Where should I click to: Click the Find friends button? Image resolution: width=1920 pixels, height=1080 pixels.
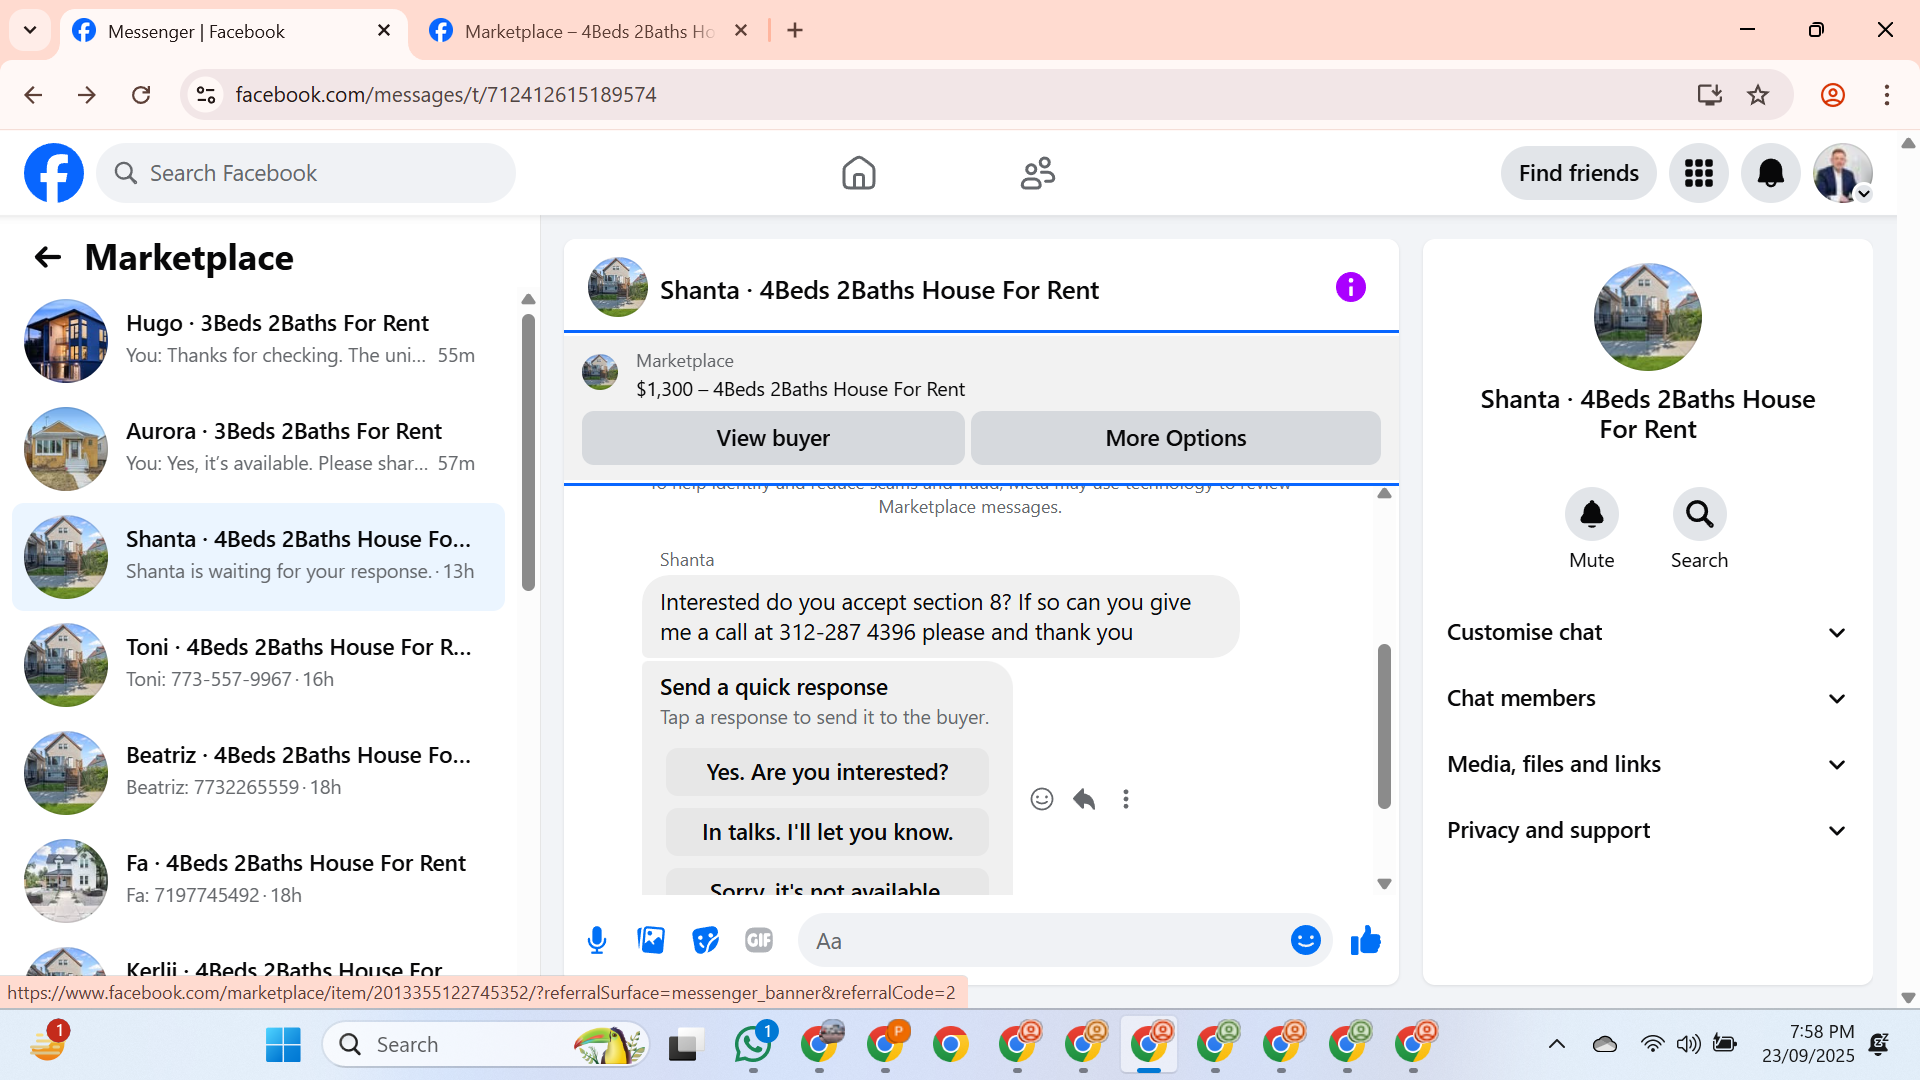(x=1578, y=173)
